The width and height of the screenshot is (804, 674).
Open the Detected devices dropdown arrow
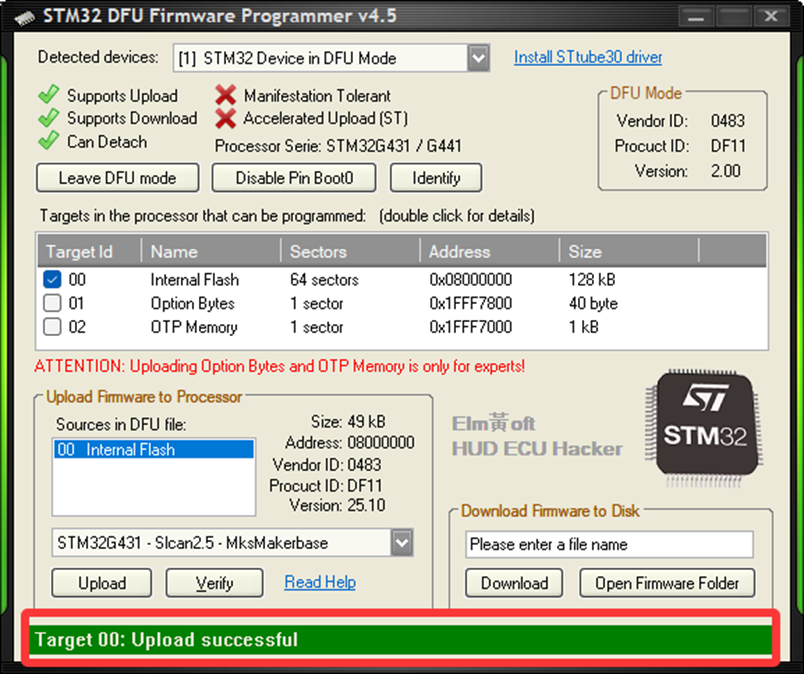[x=478, y=58]
